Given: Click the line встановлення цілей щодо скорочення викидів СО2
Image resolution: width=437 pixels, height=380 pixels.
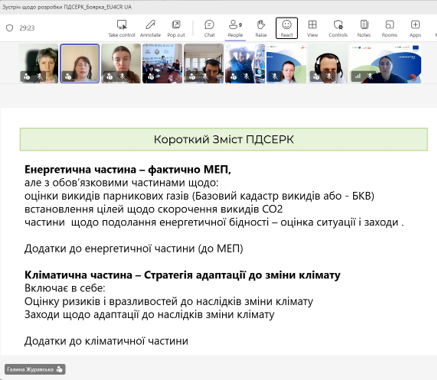Looking at the screenshot, I should coord(153,209).
